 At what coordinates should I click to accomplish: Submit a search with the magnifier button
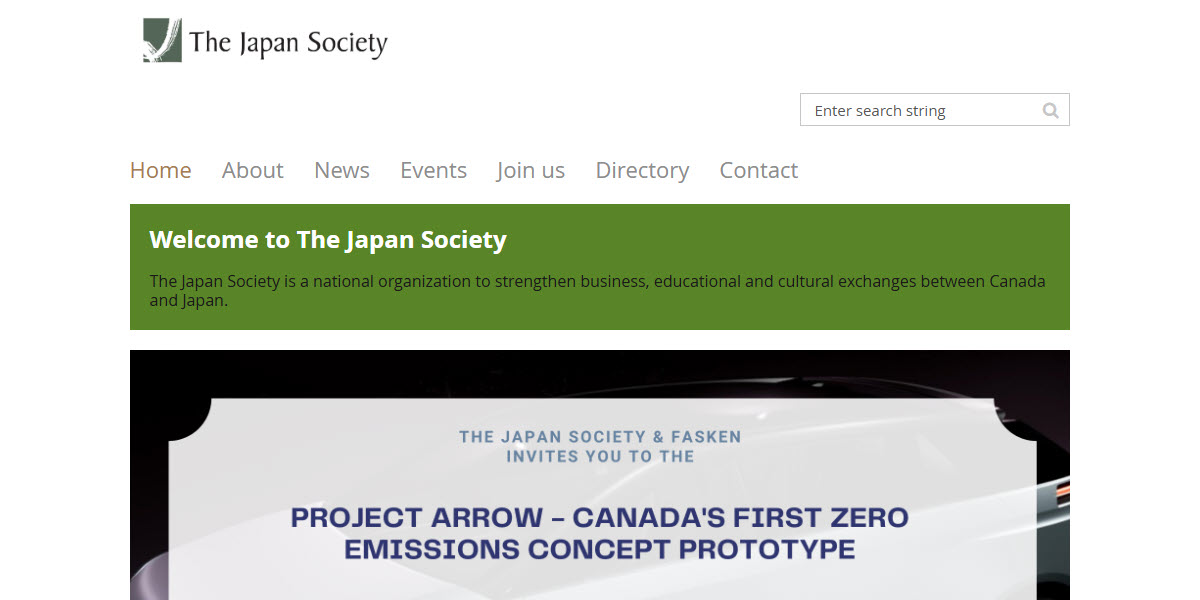1050,110
